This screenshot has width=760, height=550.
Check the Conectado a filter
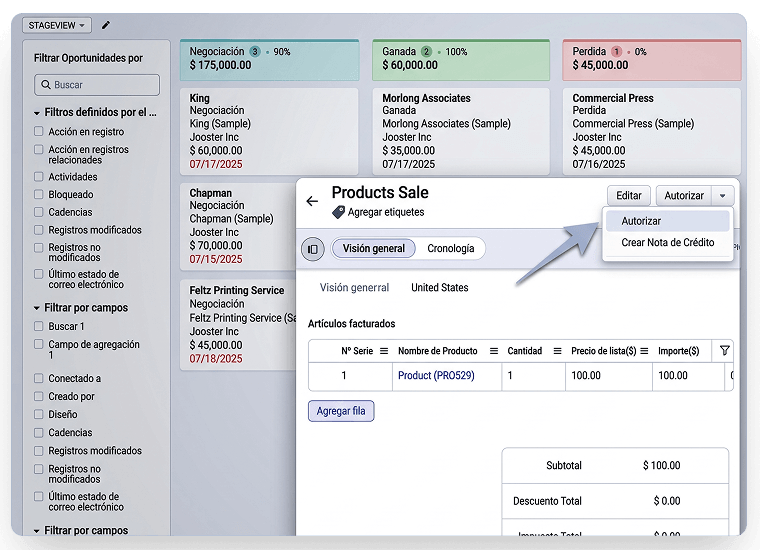point(39,378)
